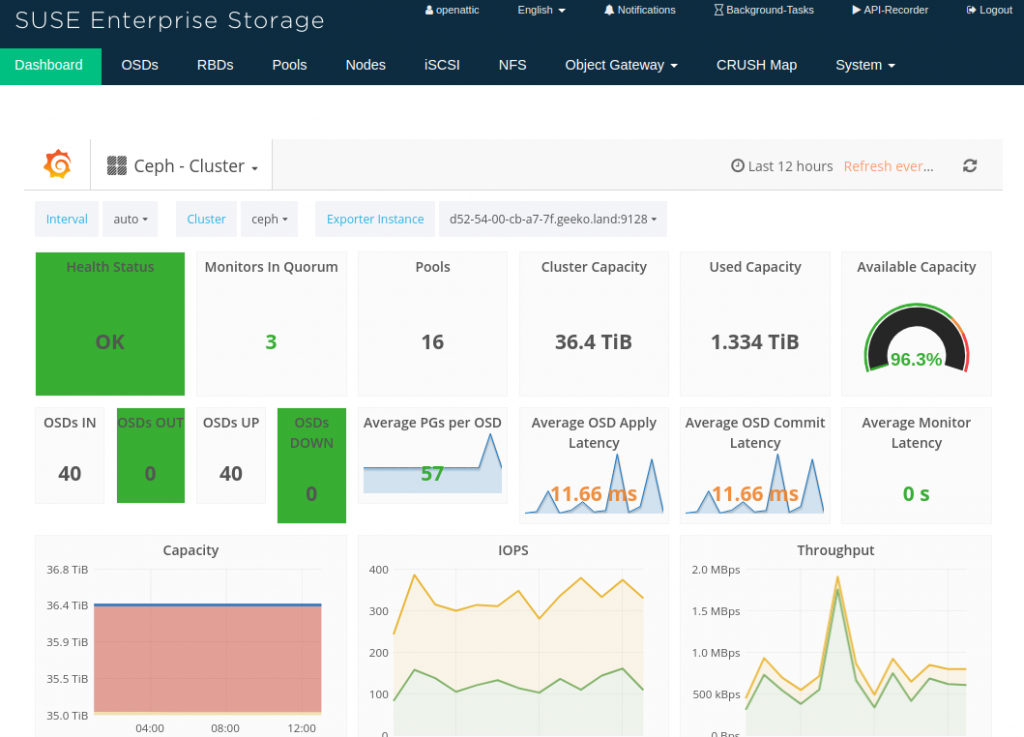Open the Cluster ceph dropdown
Image resolution: width=1024 pixels, height=737 pixels.
269,219
